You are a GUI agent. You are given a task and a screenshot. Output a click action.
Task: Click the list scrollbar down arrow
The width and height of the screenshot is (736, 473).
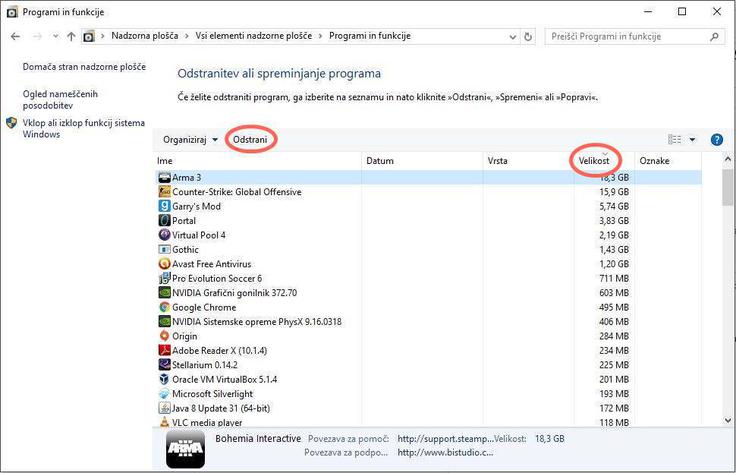tap(728, 420)
